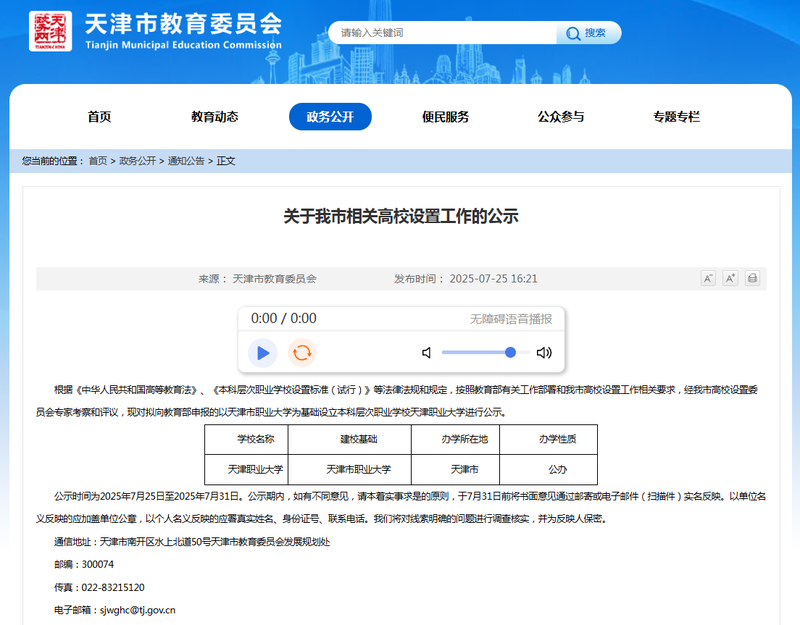Click the loud speaker volume icon

click(544, 353)
